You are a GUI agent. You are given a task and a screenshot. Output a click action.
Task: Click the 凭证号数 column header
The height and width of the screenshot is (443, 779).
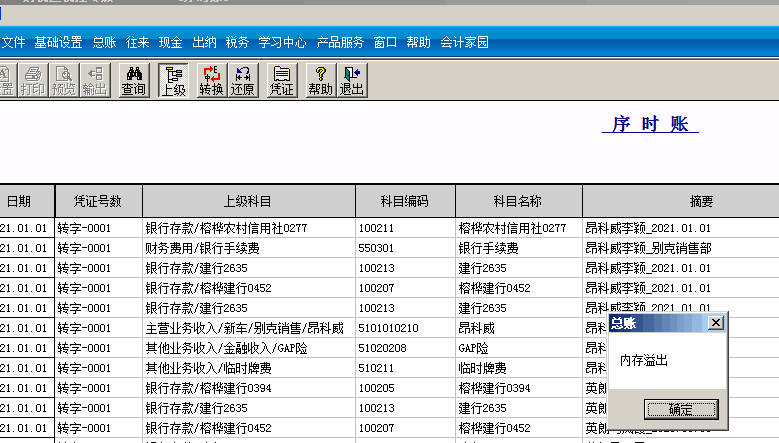[x=98, y=201]
